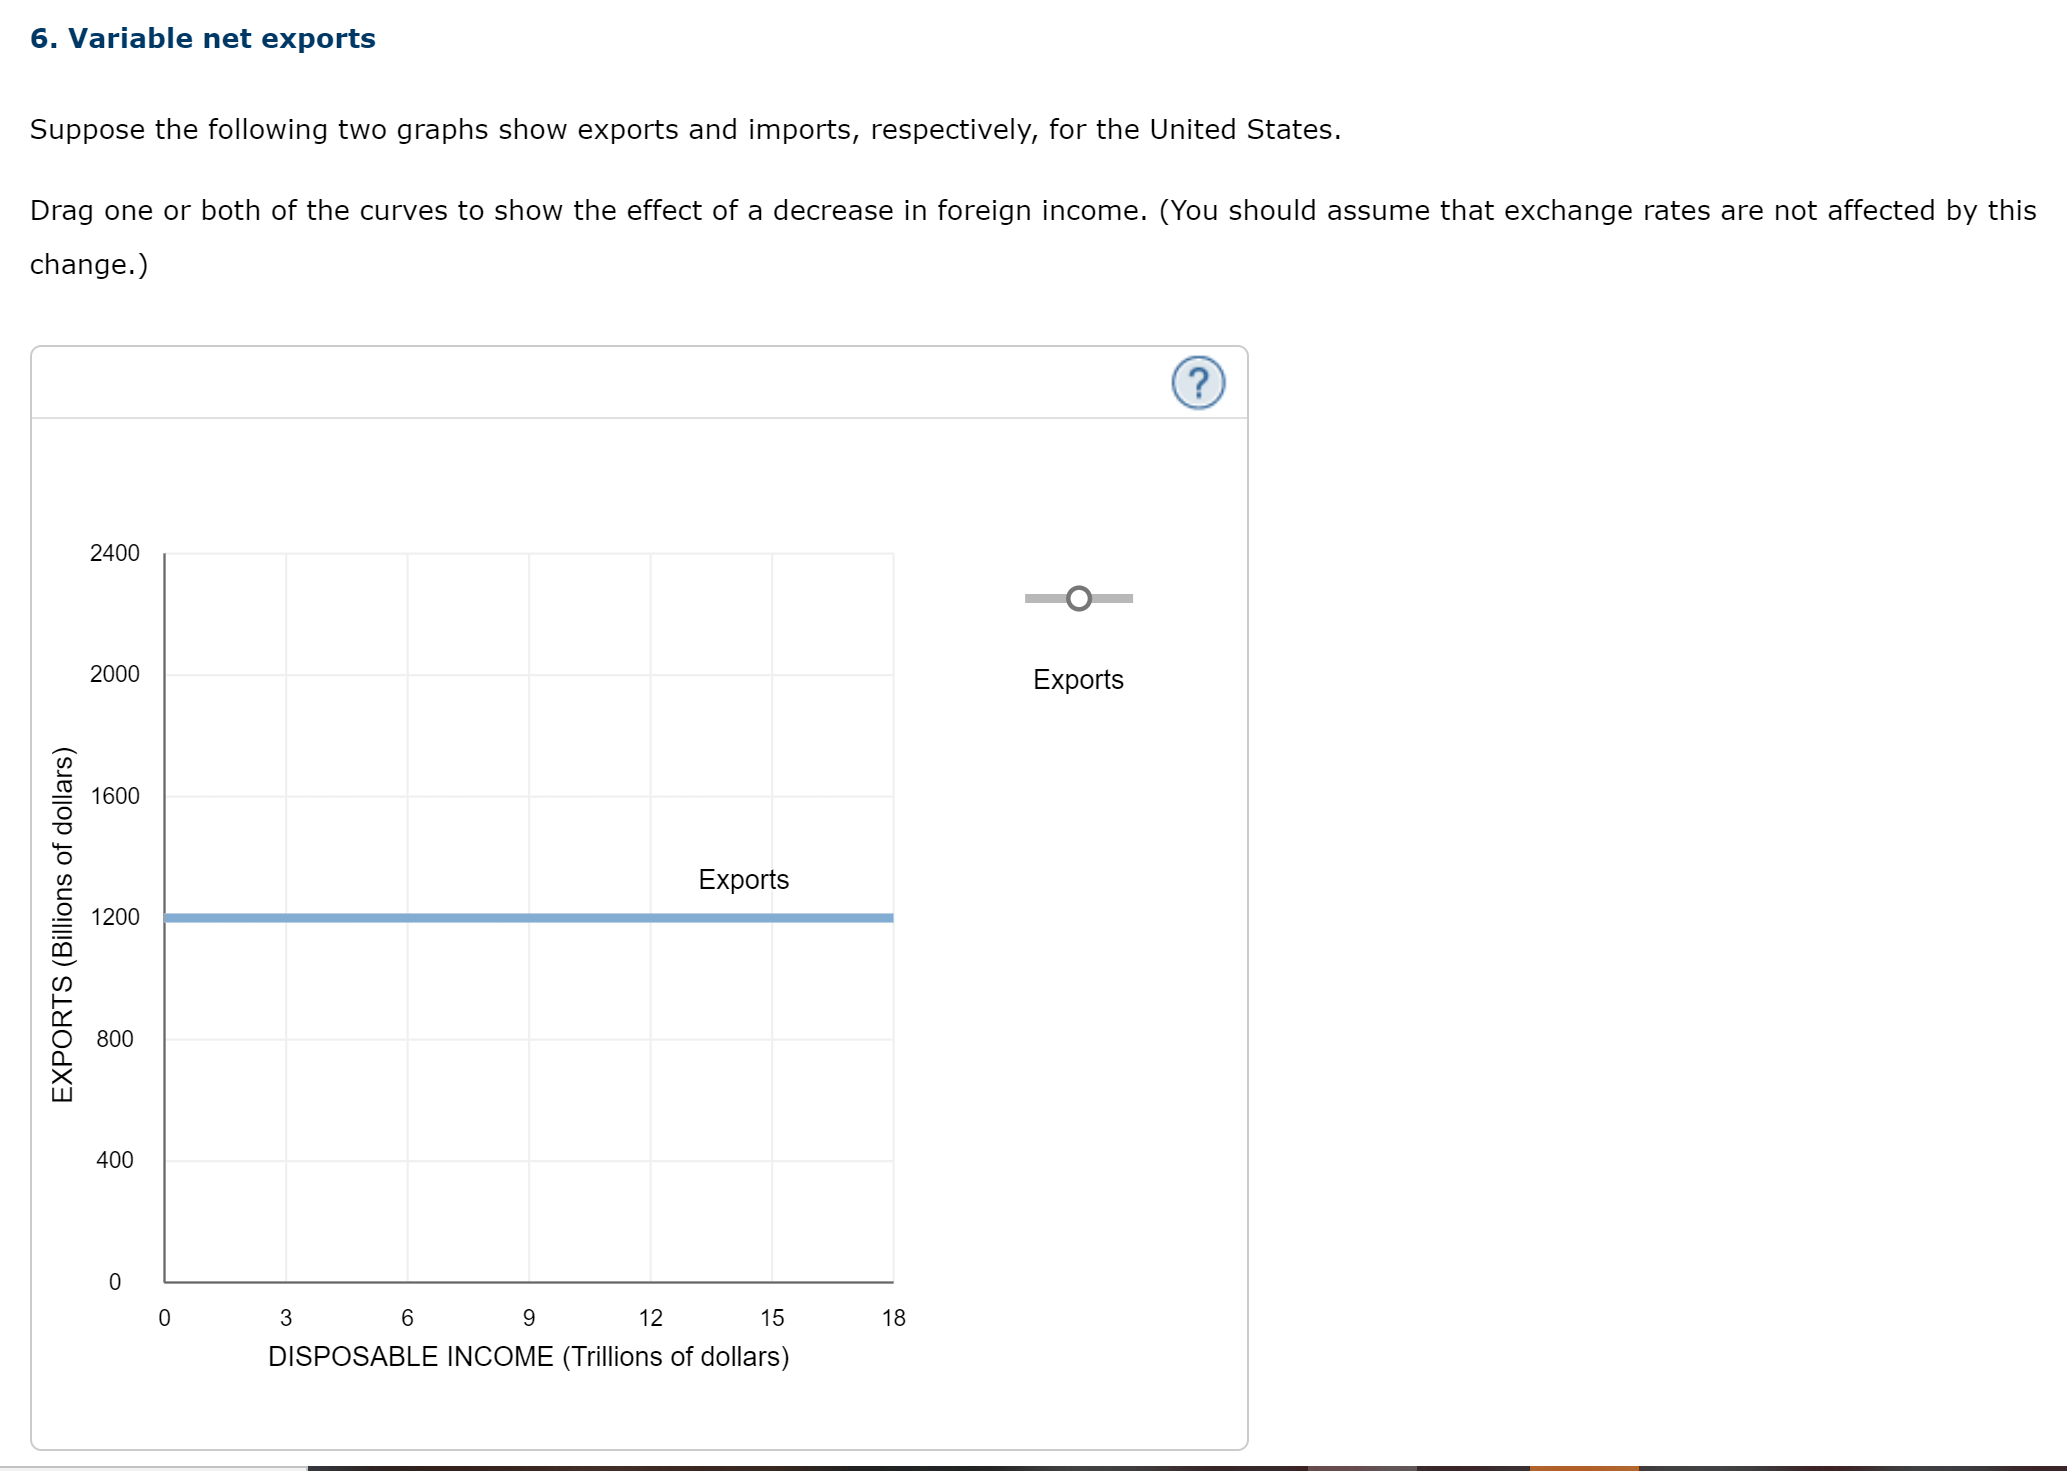Click the gridline intersection at income 9
This screenshot has width=2067, height=1471.
coord(528,916)
